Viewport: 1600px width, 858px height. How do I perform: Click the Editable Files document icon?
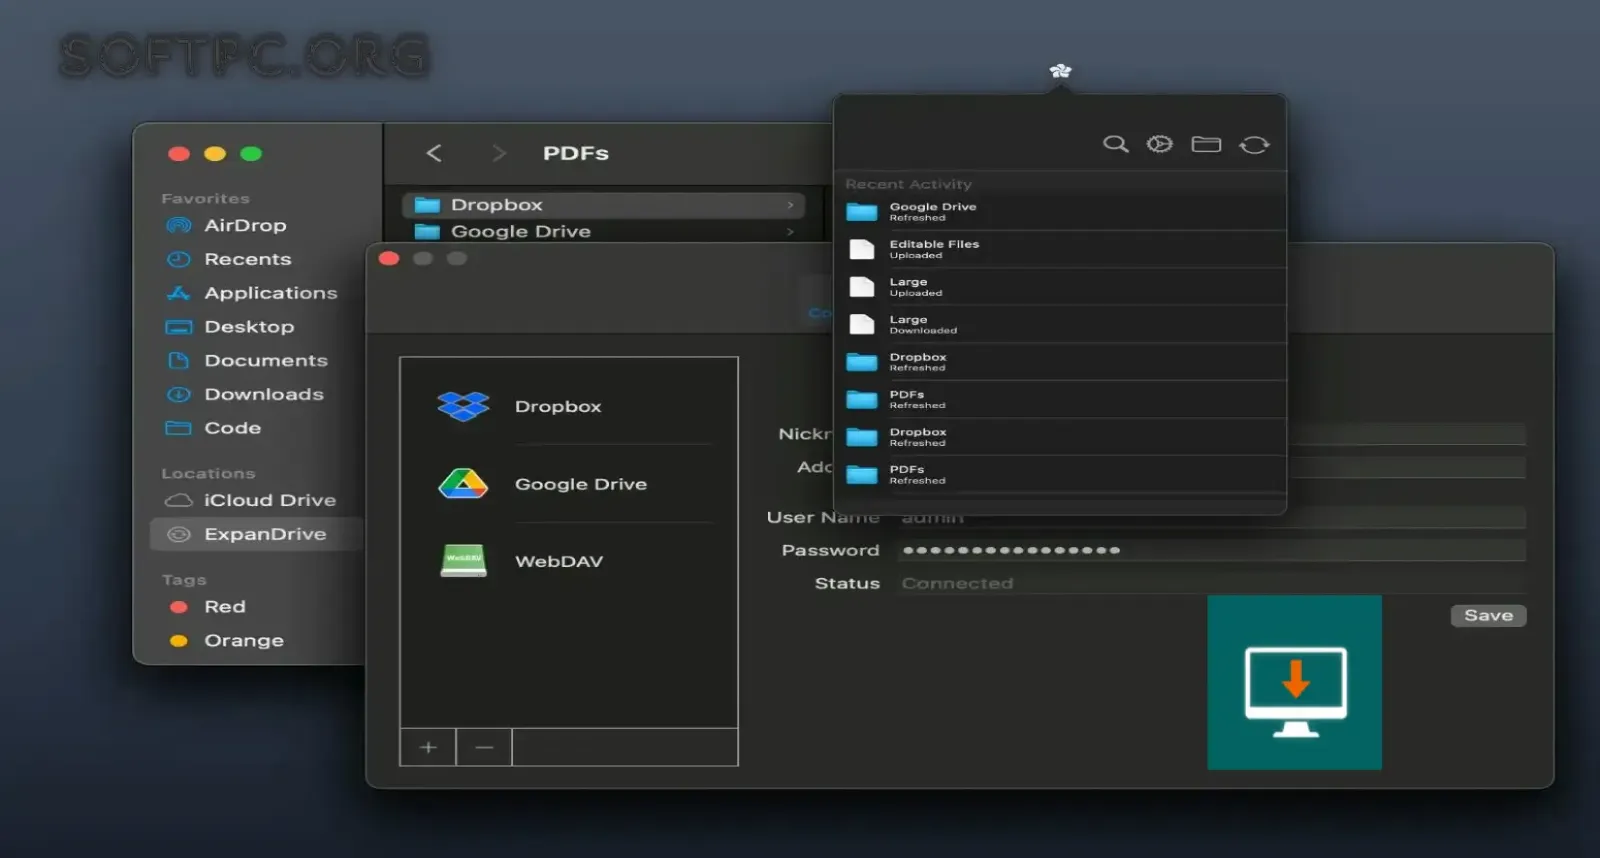[861, 249]
